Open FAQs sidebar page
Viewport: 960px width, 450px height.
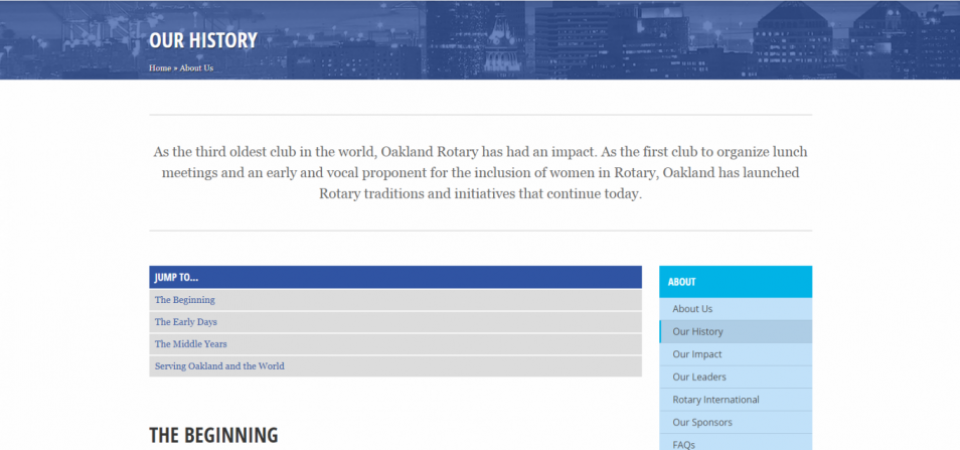(x=735, y=443)
